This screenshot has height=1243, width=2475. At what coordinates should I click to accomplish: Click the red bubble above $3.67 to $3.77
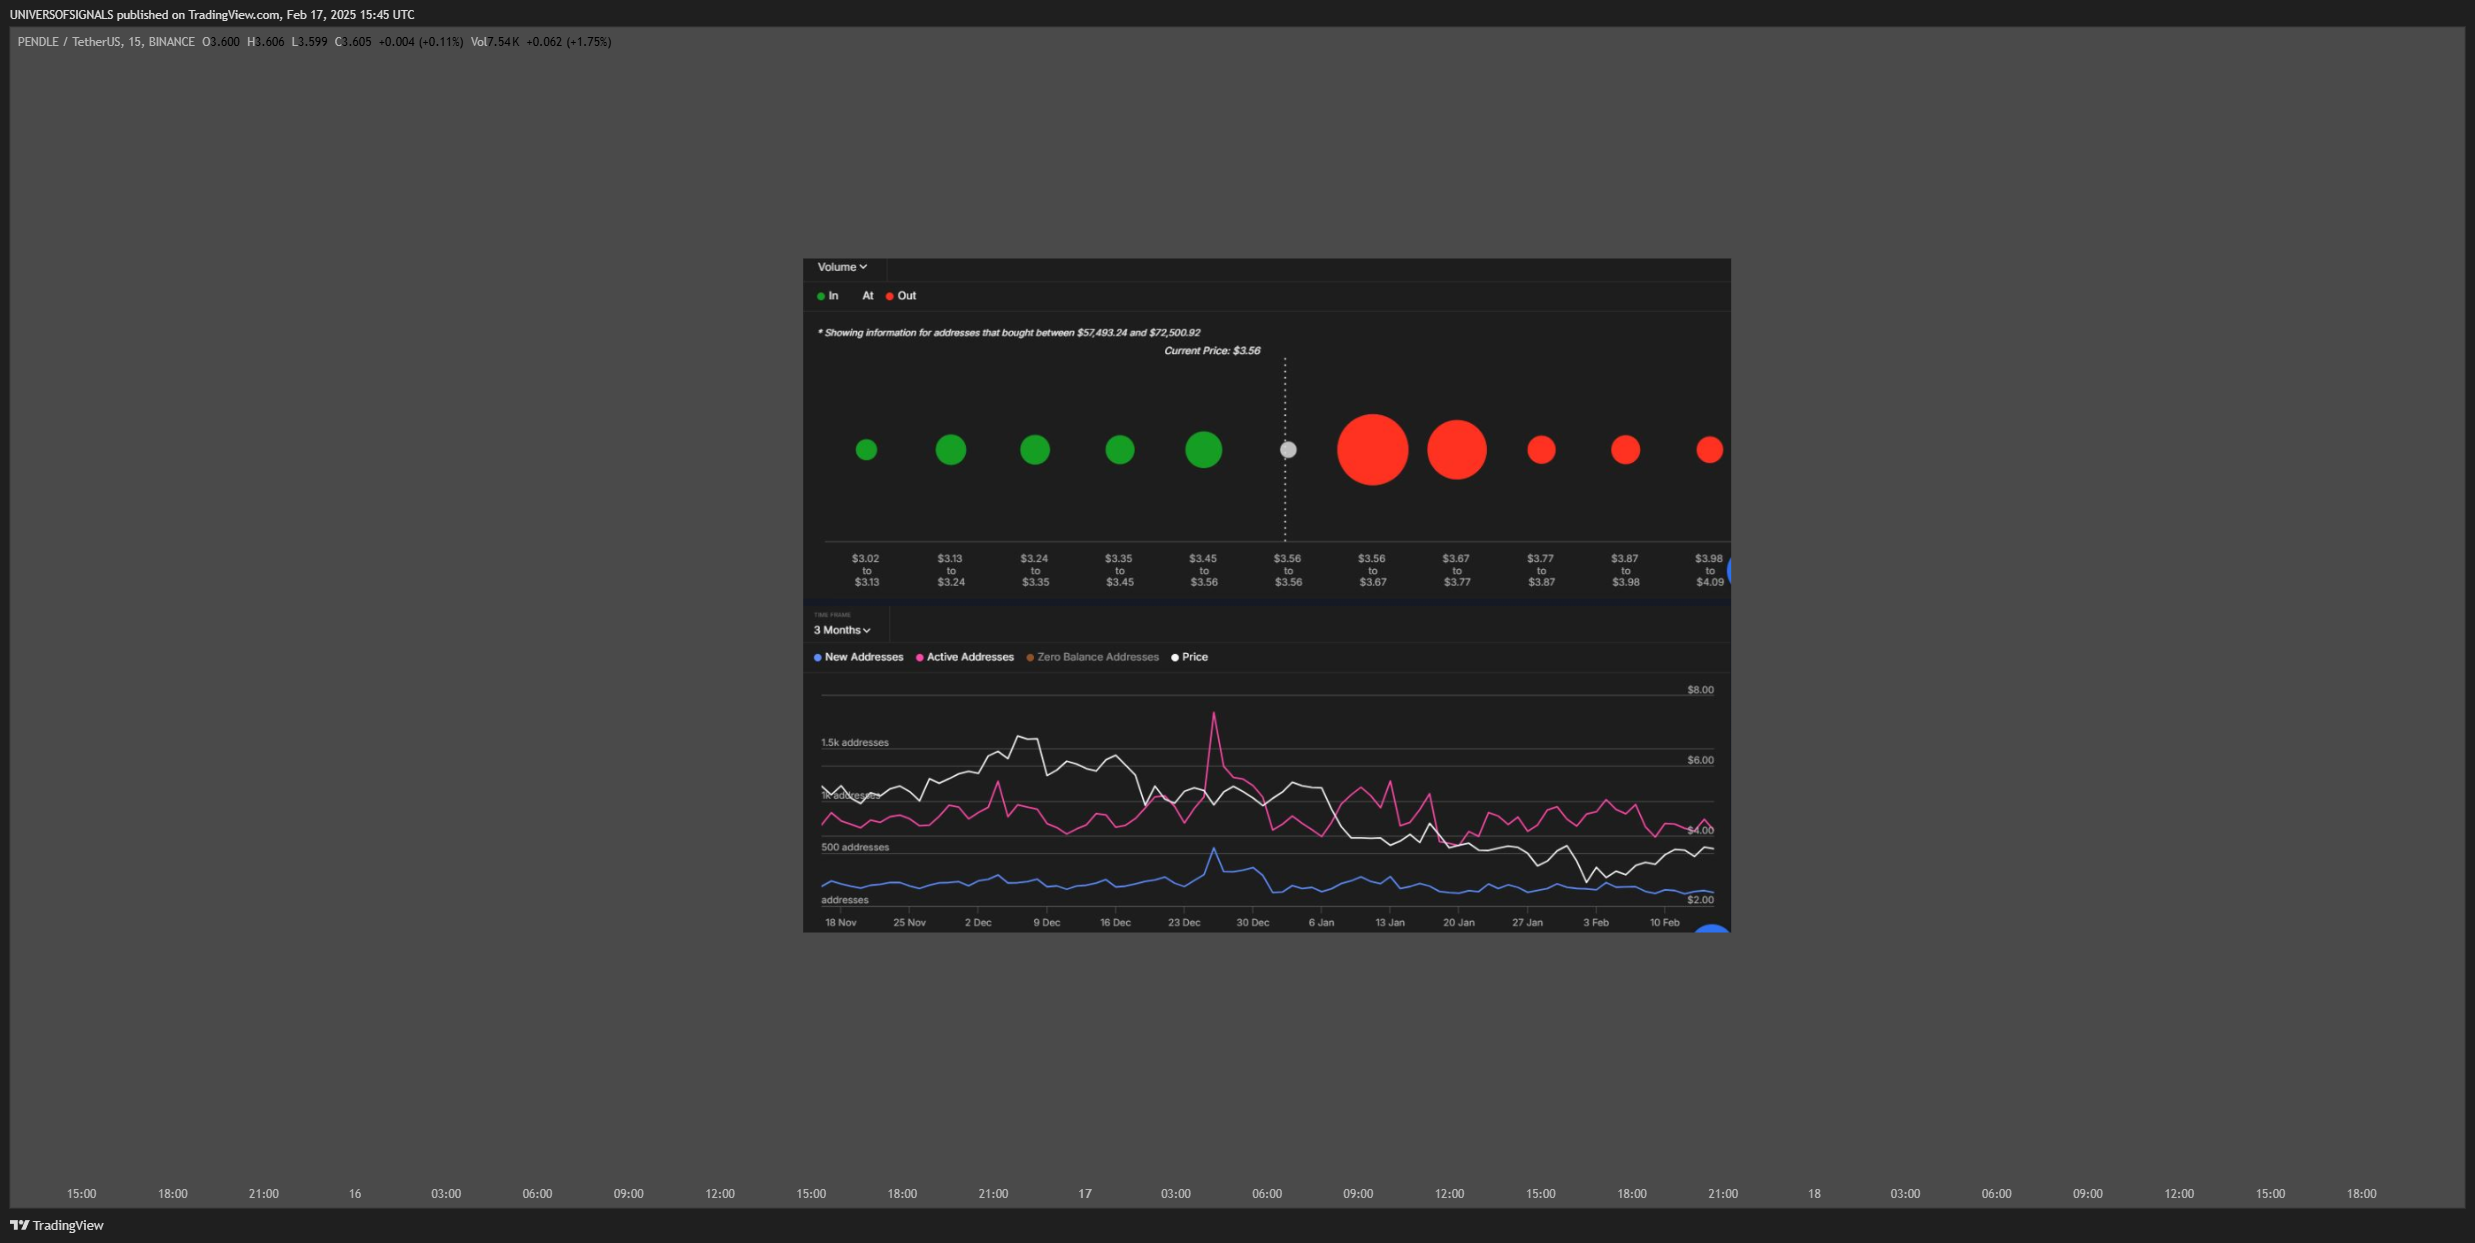pyautogui.click(x=1456, y=450)
